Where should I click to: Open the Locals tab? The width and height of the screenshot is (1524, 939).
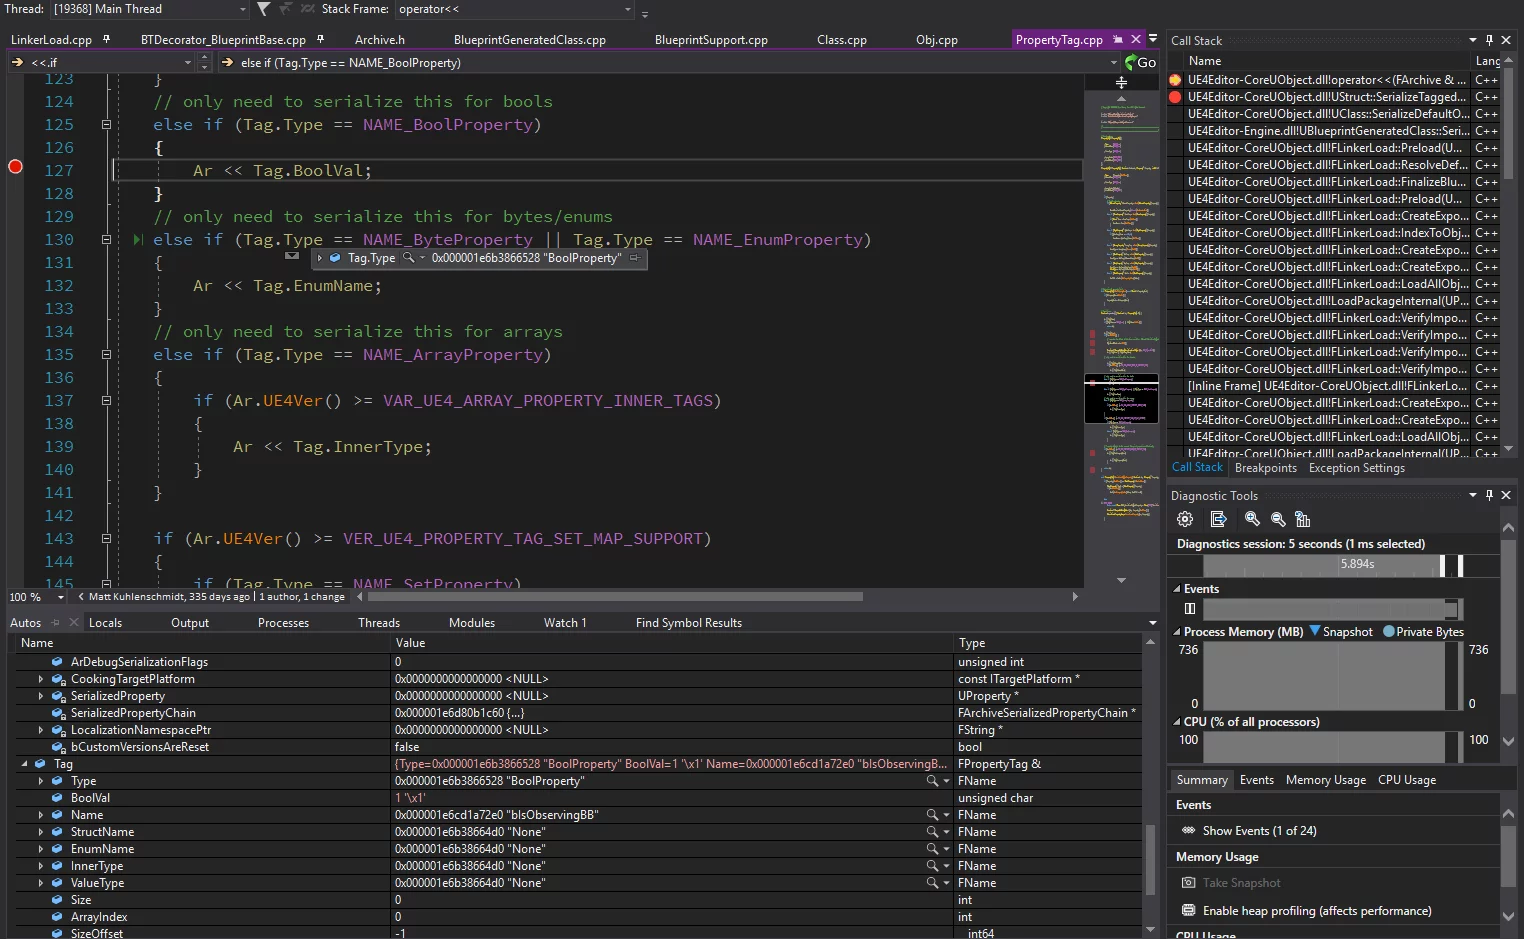(x=105, y=623)
